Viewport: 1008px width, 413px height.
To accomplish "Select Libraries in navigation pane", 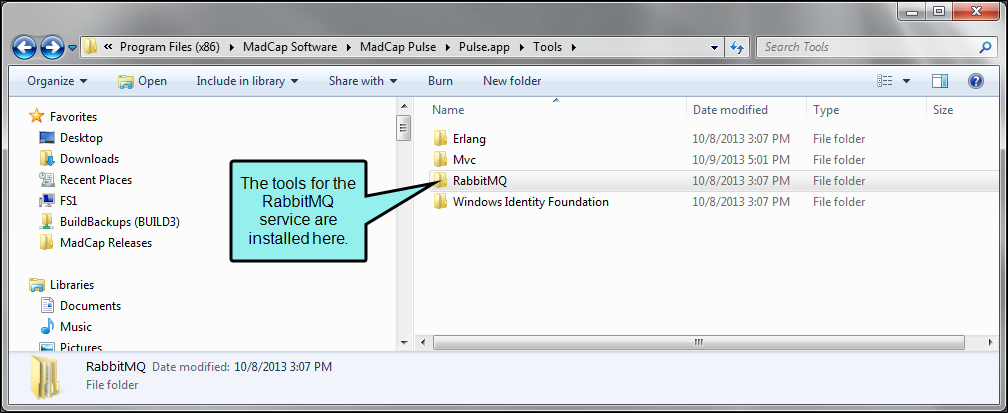I will click(72, 285).
